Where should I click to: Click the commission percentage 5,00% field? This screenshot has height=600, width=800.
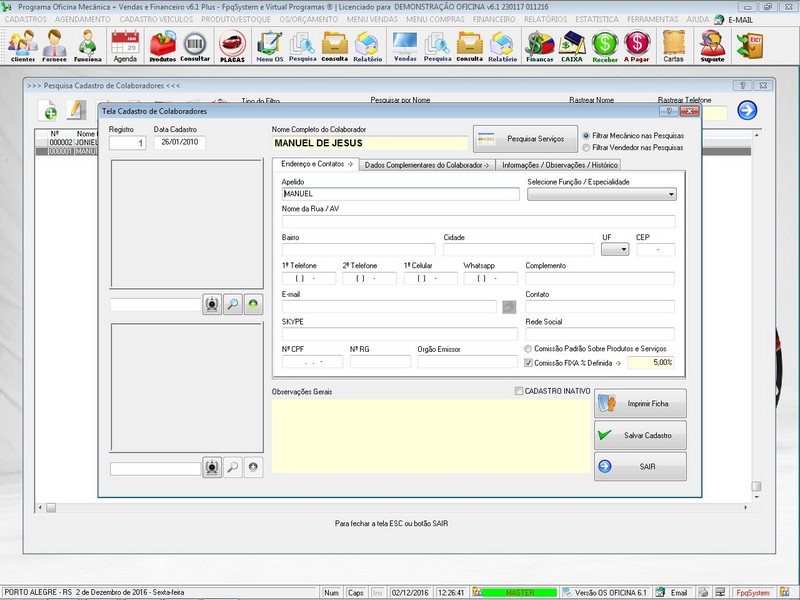point(651,363)
